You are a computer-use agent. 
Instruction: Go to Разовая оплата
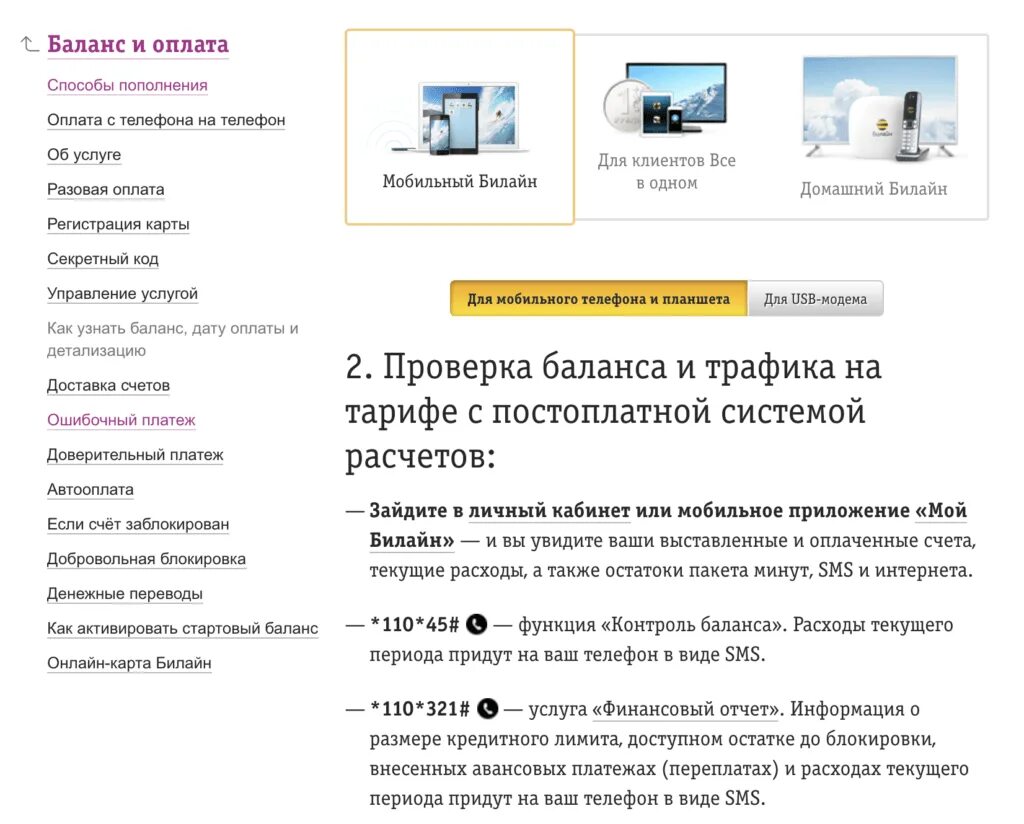point(106,189)
